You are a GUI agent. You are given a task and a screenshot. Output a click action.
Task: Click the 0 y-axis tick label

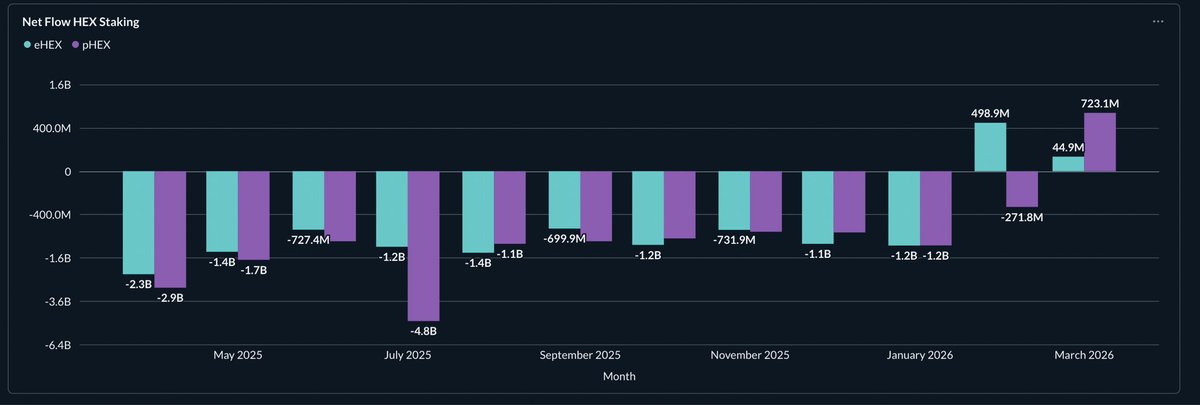(68, 172)
